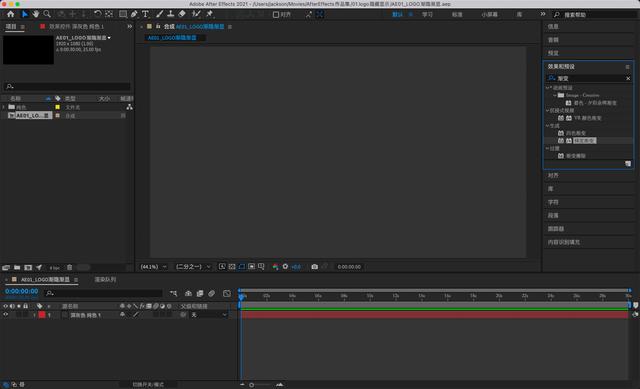Expand the folder row in Project panel
This screenshot has height=389, width=640.
coord(4,107)
